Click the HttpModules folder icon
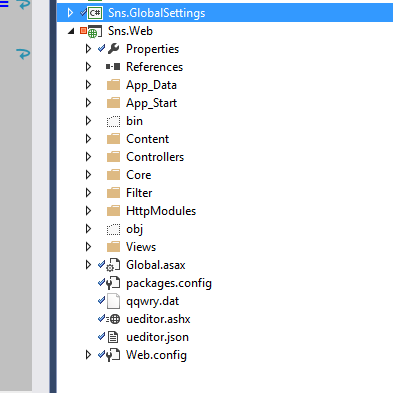The width and height of the screenshot is (393, 393). (x=113, y=211)
